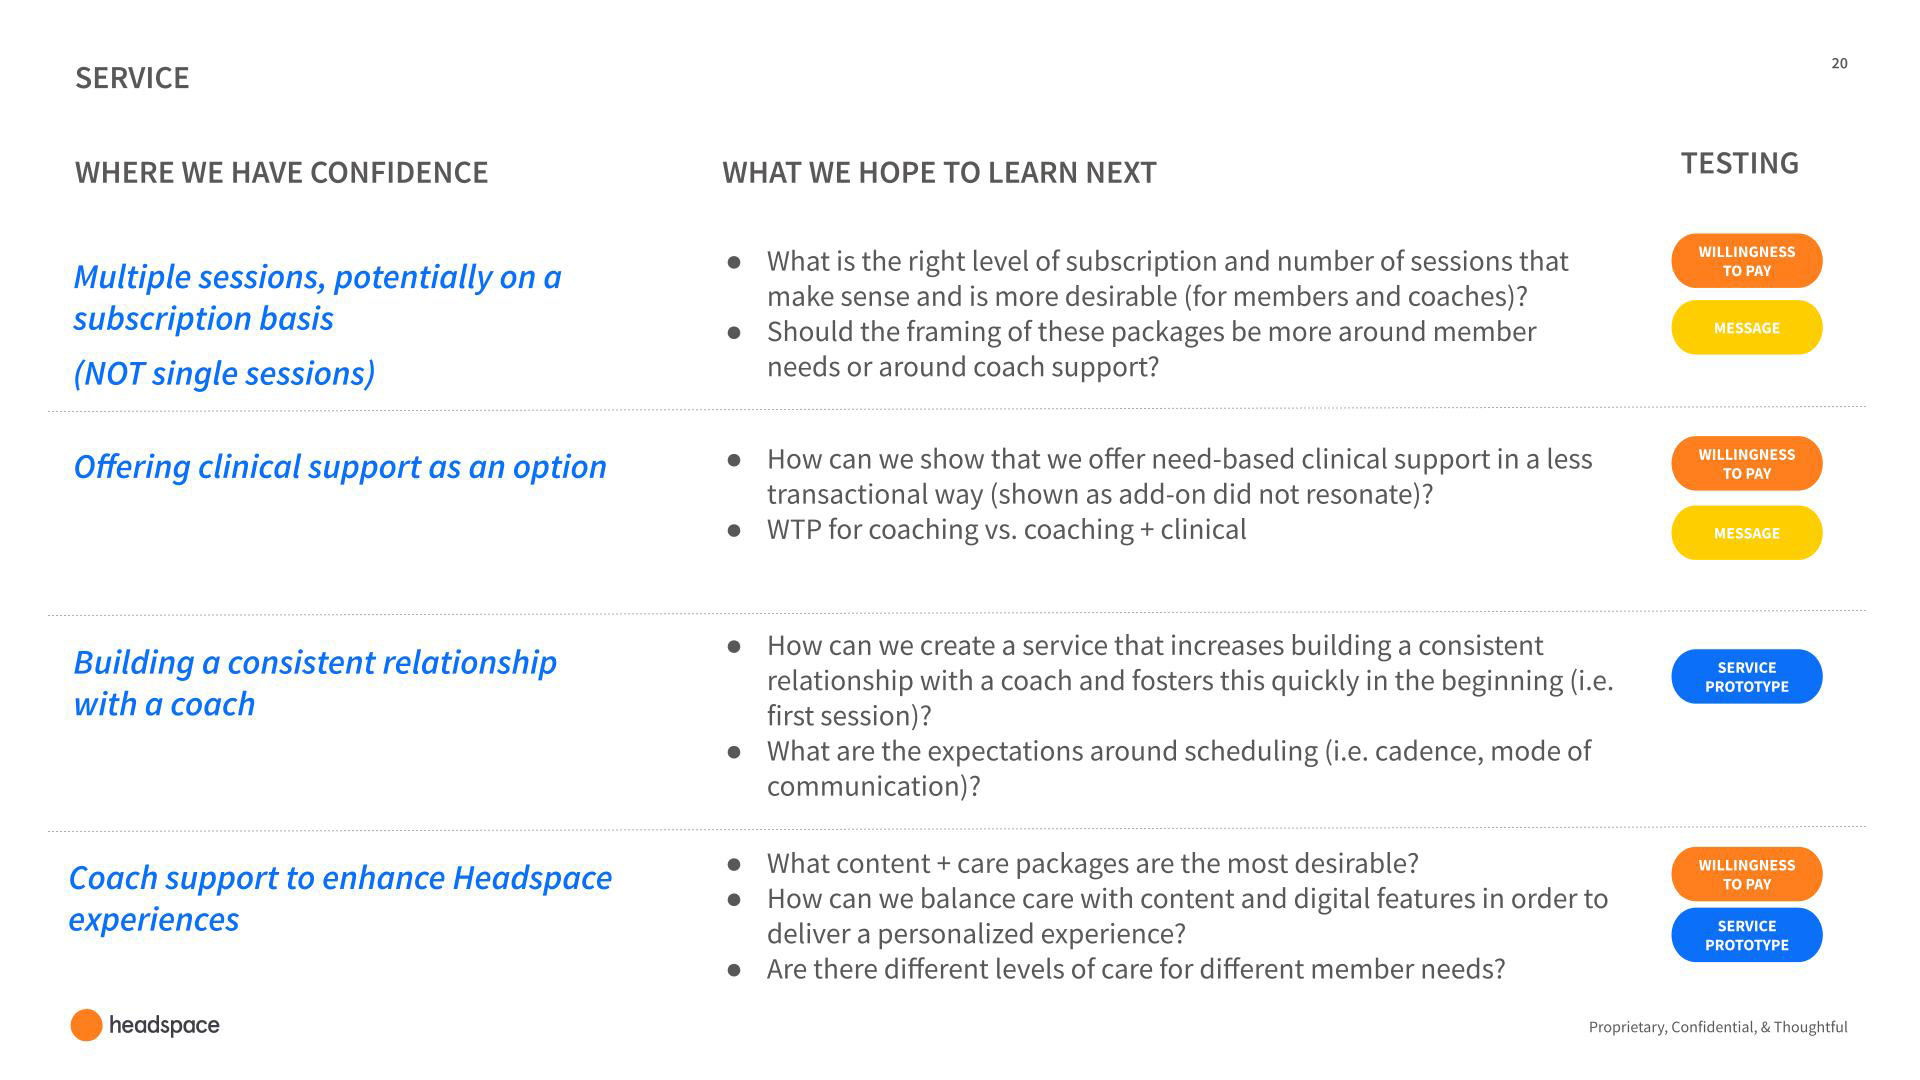Viewport: 1920px width, 1080px height.
Task: Click the orange Headspace logo circle
Action: click(86, 1025)
